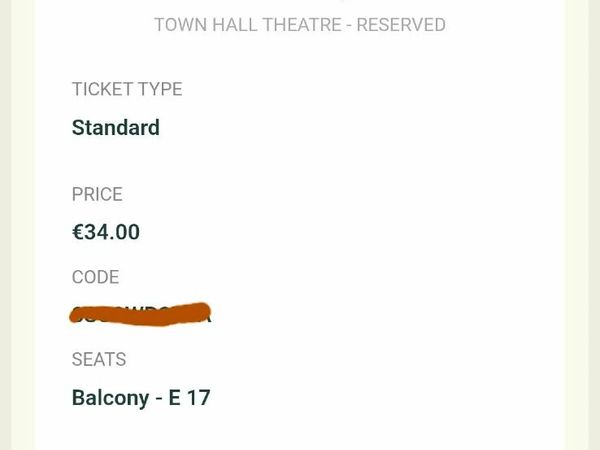The image size is (600, 450).
Task: Click the TOWN HALL THEATRE venue text
Action: [x=247, y=25]
